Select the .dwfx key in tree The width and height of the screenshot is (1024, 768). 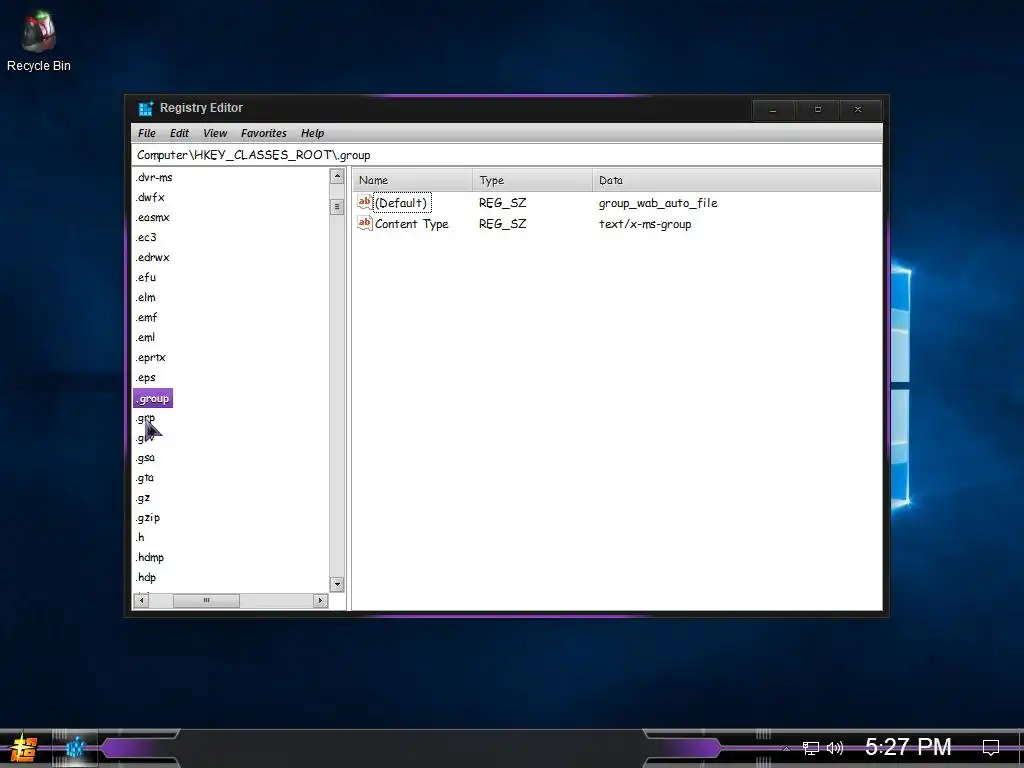click(x=150, y=197)
